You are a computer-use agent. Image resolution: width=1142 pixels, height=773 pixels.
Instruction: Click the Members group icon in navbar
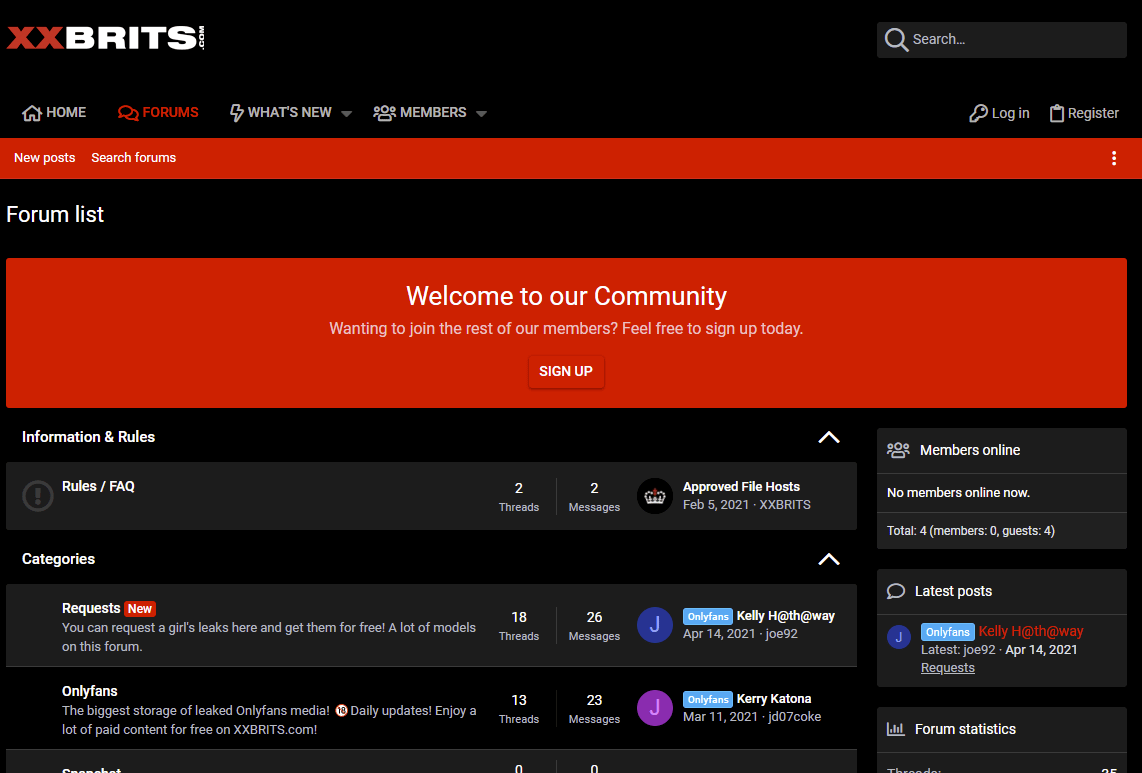coord(385,113)
